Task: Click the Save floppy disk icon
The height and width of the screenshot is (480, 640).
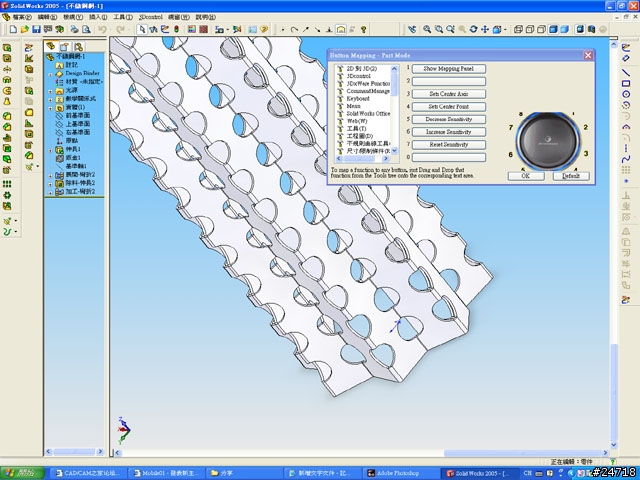Action: (x=36, y=29)
